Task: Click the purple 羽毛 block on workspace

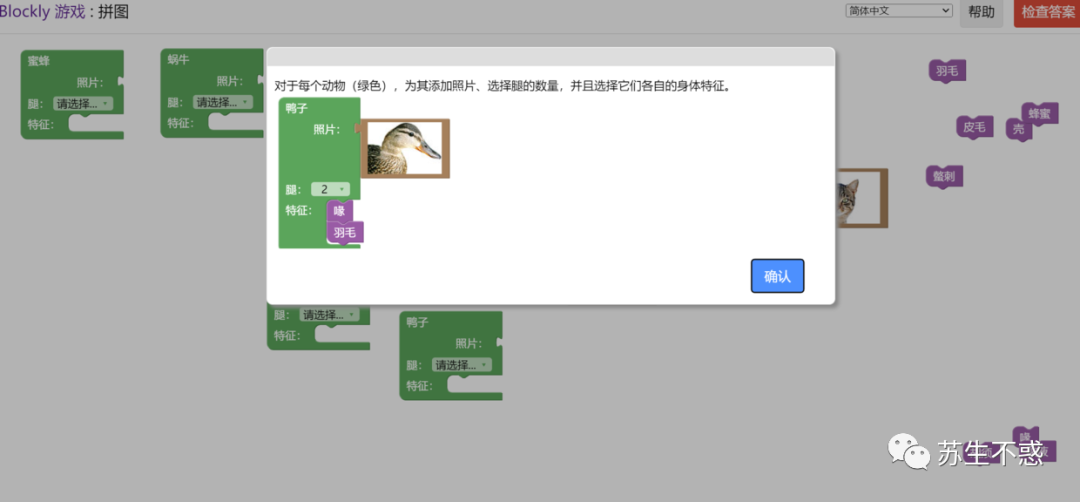Action: click(947, 70)
